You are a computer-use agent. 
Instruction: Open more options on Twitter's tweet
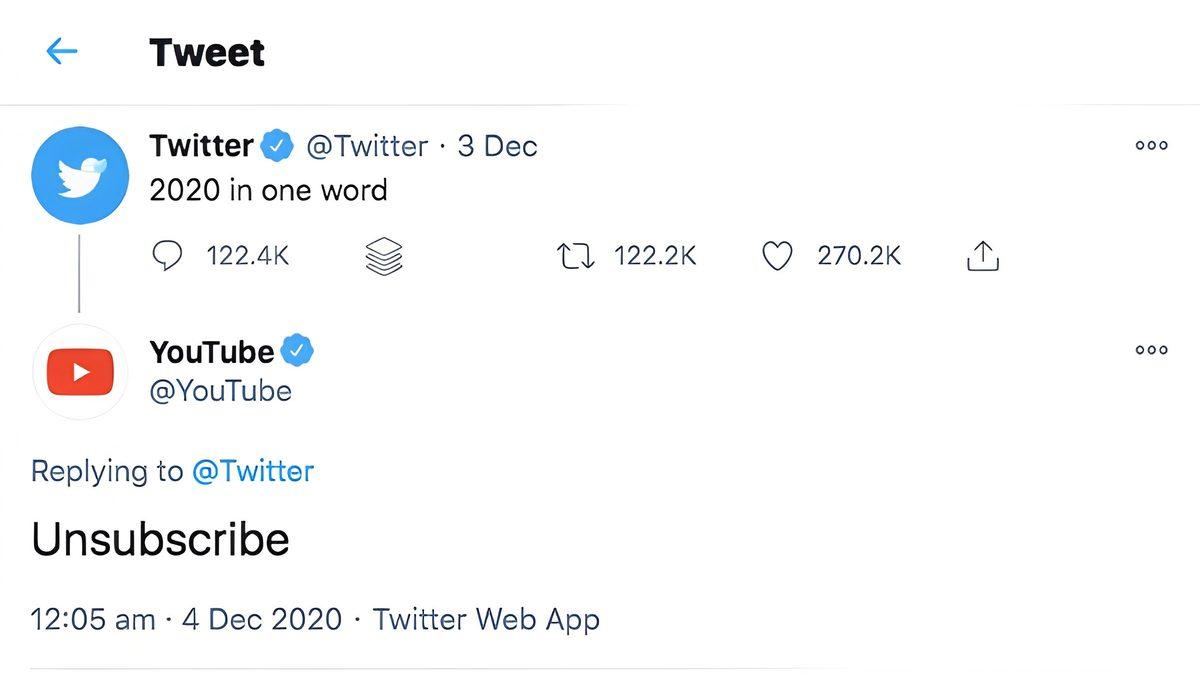pos(1151,146)
